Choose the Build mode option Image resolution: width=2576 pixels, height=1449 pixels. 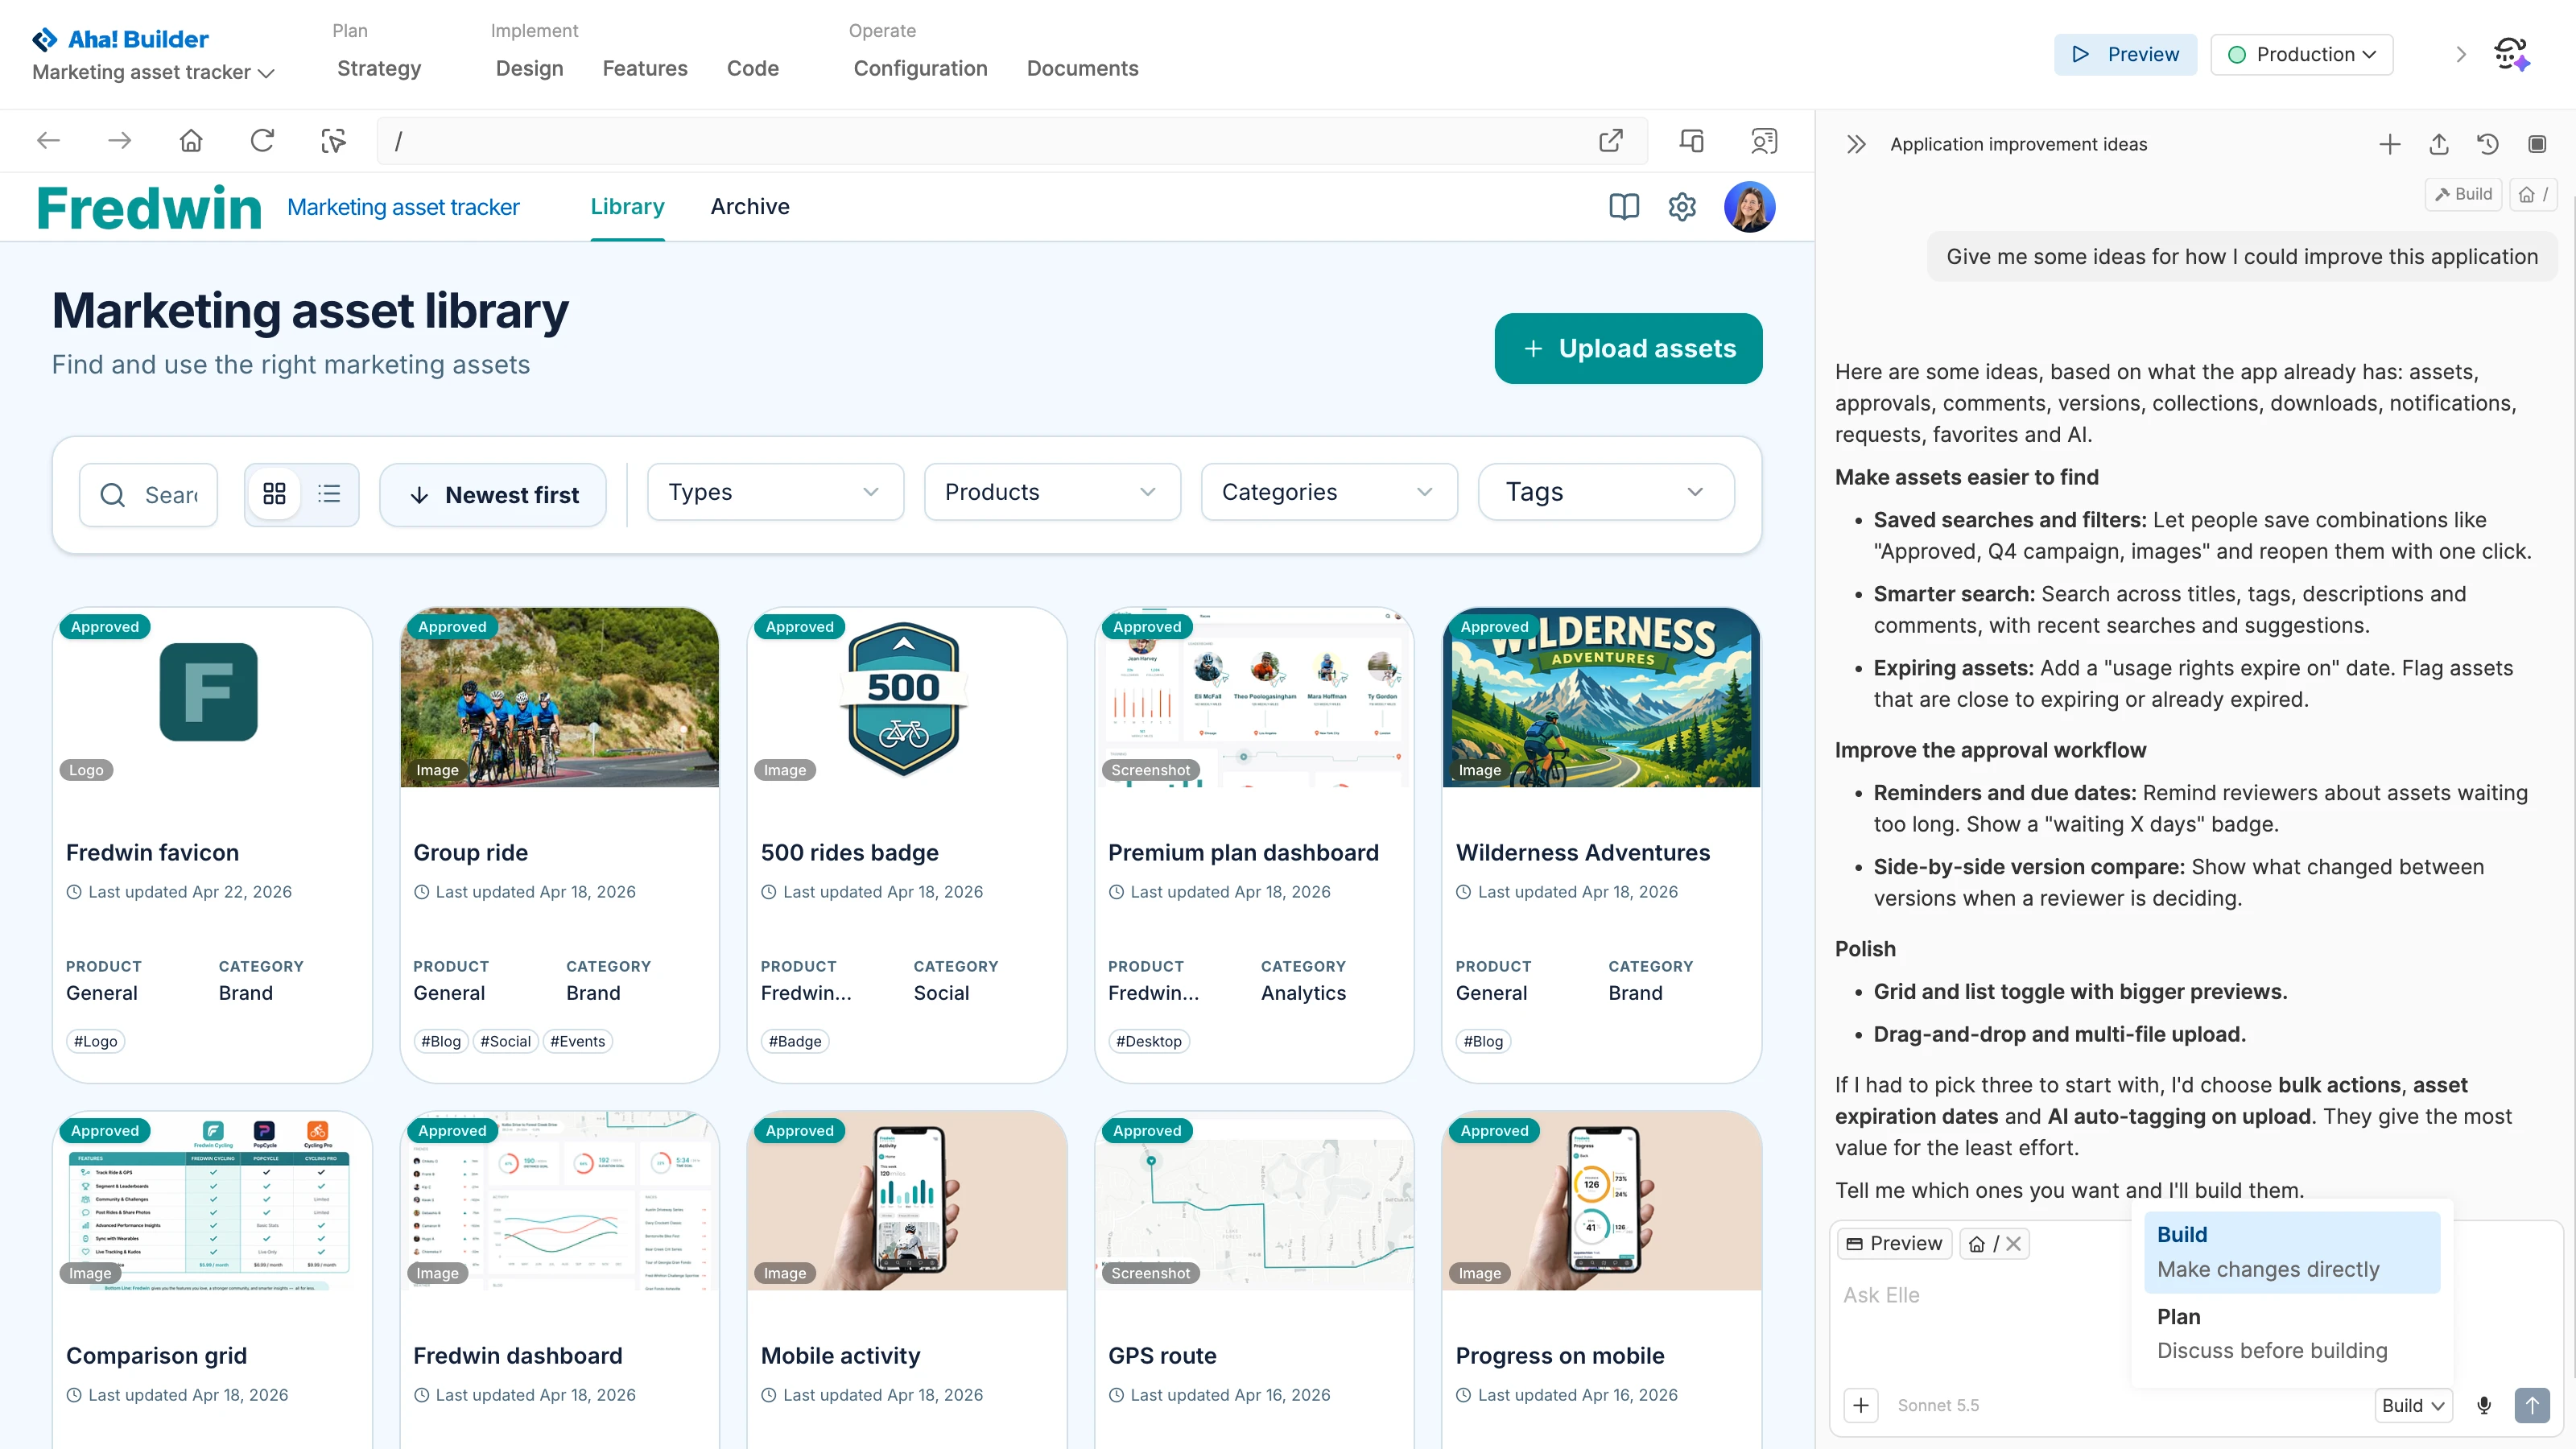[x=2290, y=1252]
